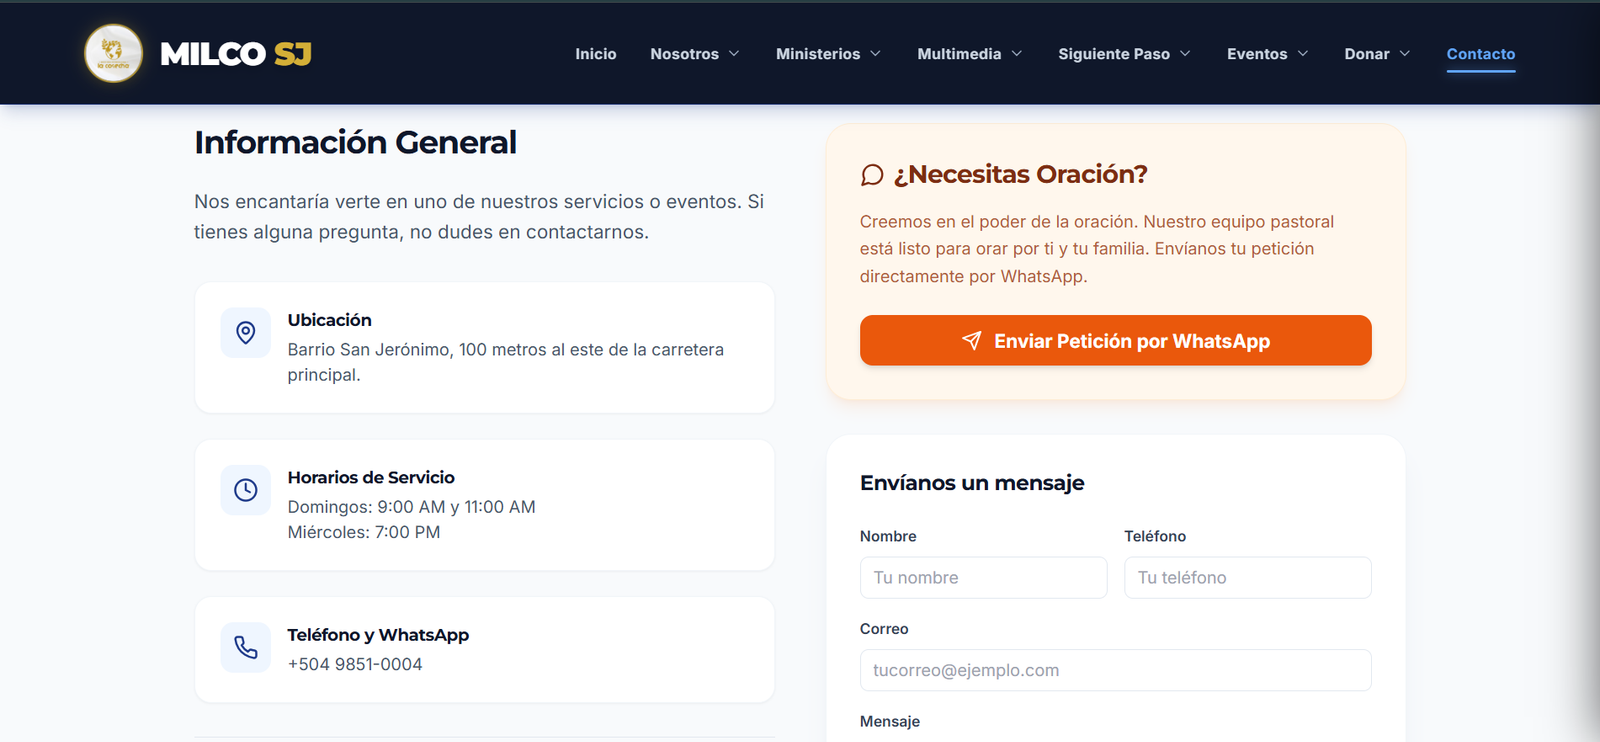Expand the chevron next to Nosotros
This screenshot has width=1600, height=742.
tap(734, 54)
